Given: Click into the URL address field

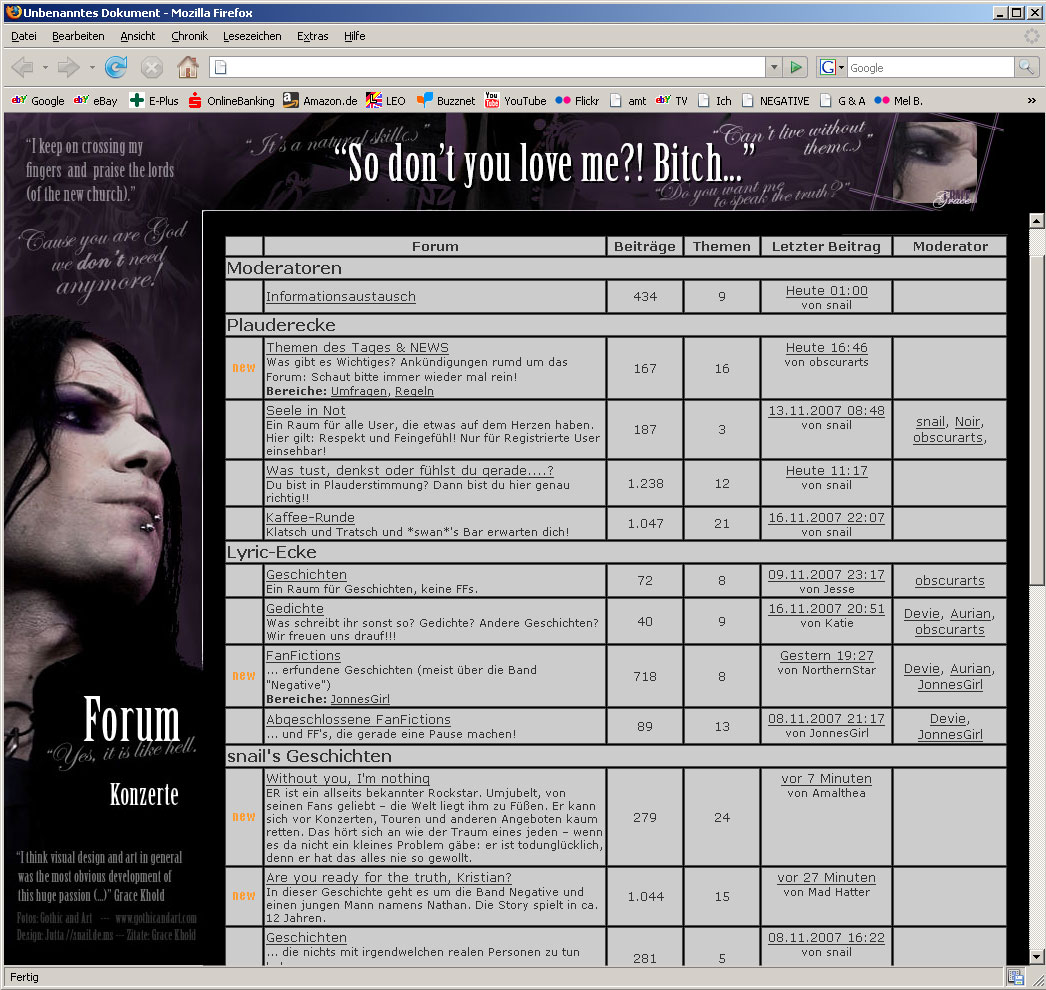Looking at the screenshot, I should coord(495,67).
